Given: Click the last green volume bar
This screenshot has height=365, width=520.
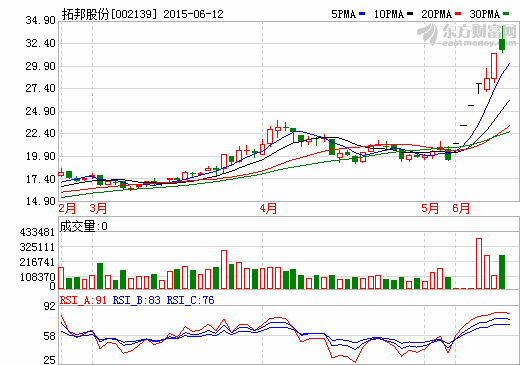Looking at the screenshot, I should click(502, 272).
